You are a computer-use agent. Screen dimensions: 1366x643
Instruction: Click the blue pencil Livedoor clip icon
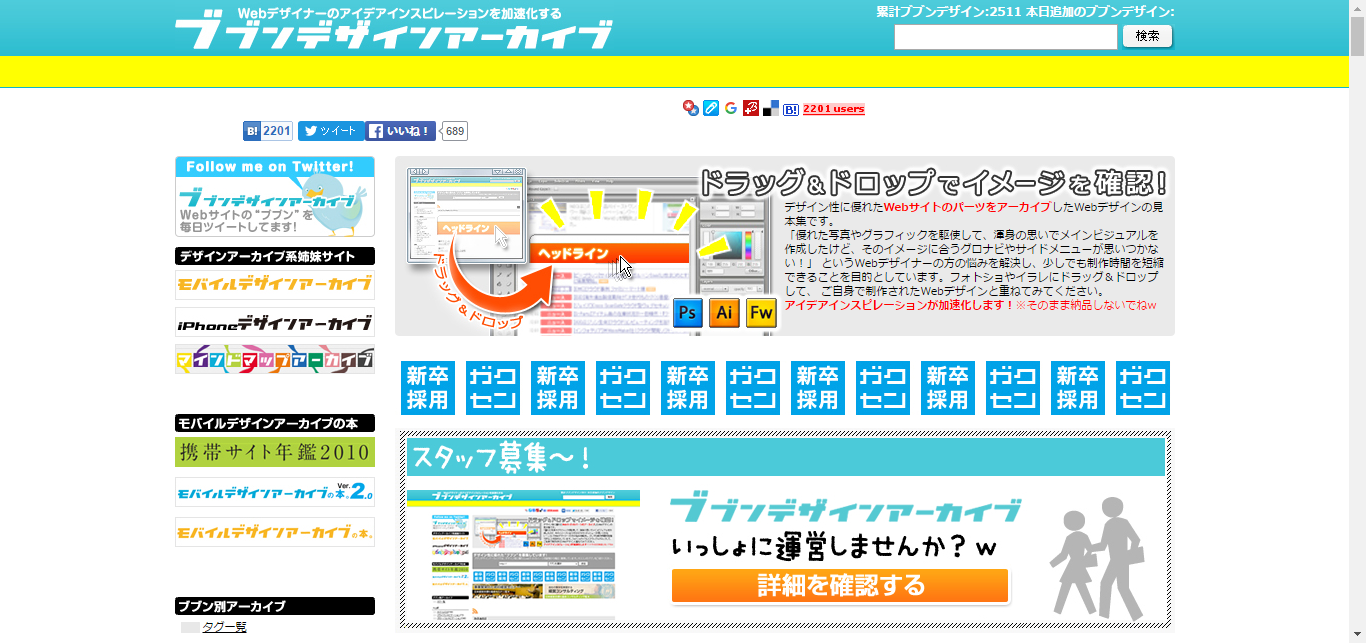tap(711, 108)
